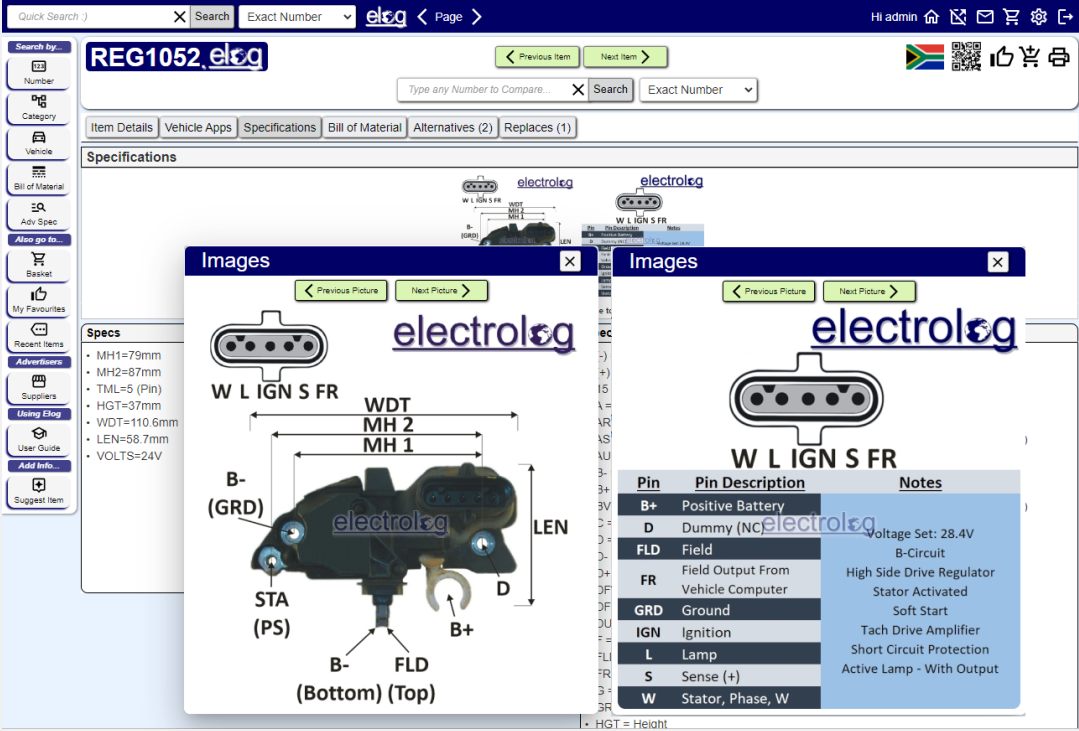Click the Next Item button
The image size is (1079, 731).
625,57
